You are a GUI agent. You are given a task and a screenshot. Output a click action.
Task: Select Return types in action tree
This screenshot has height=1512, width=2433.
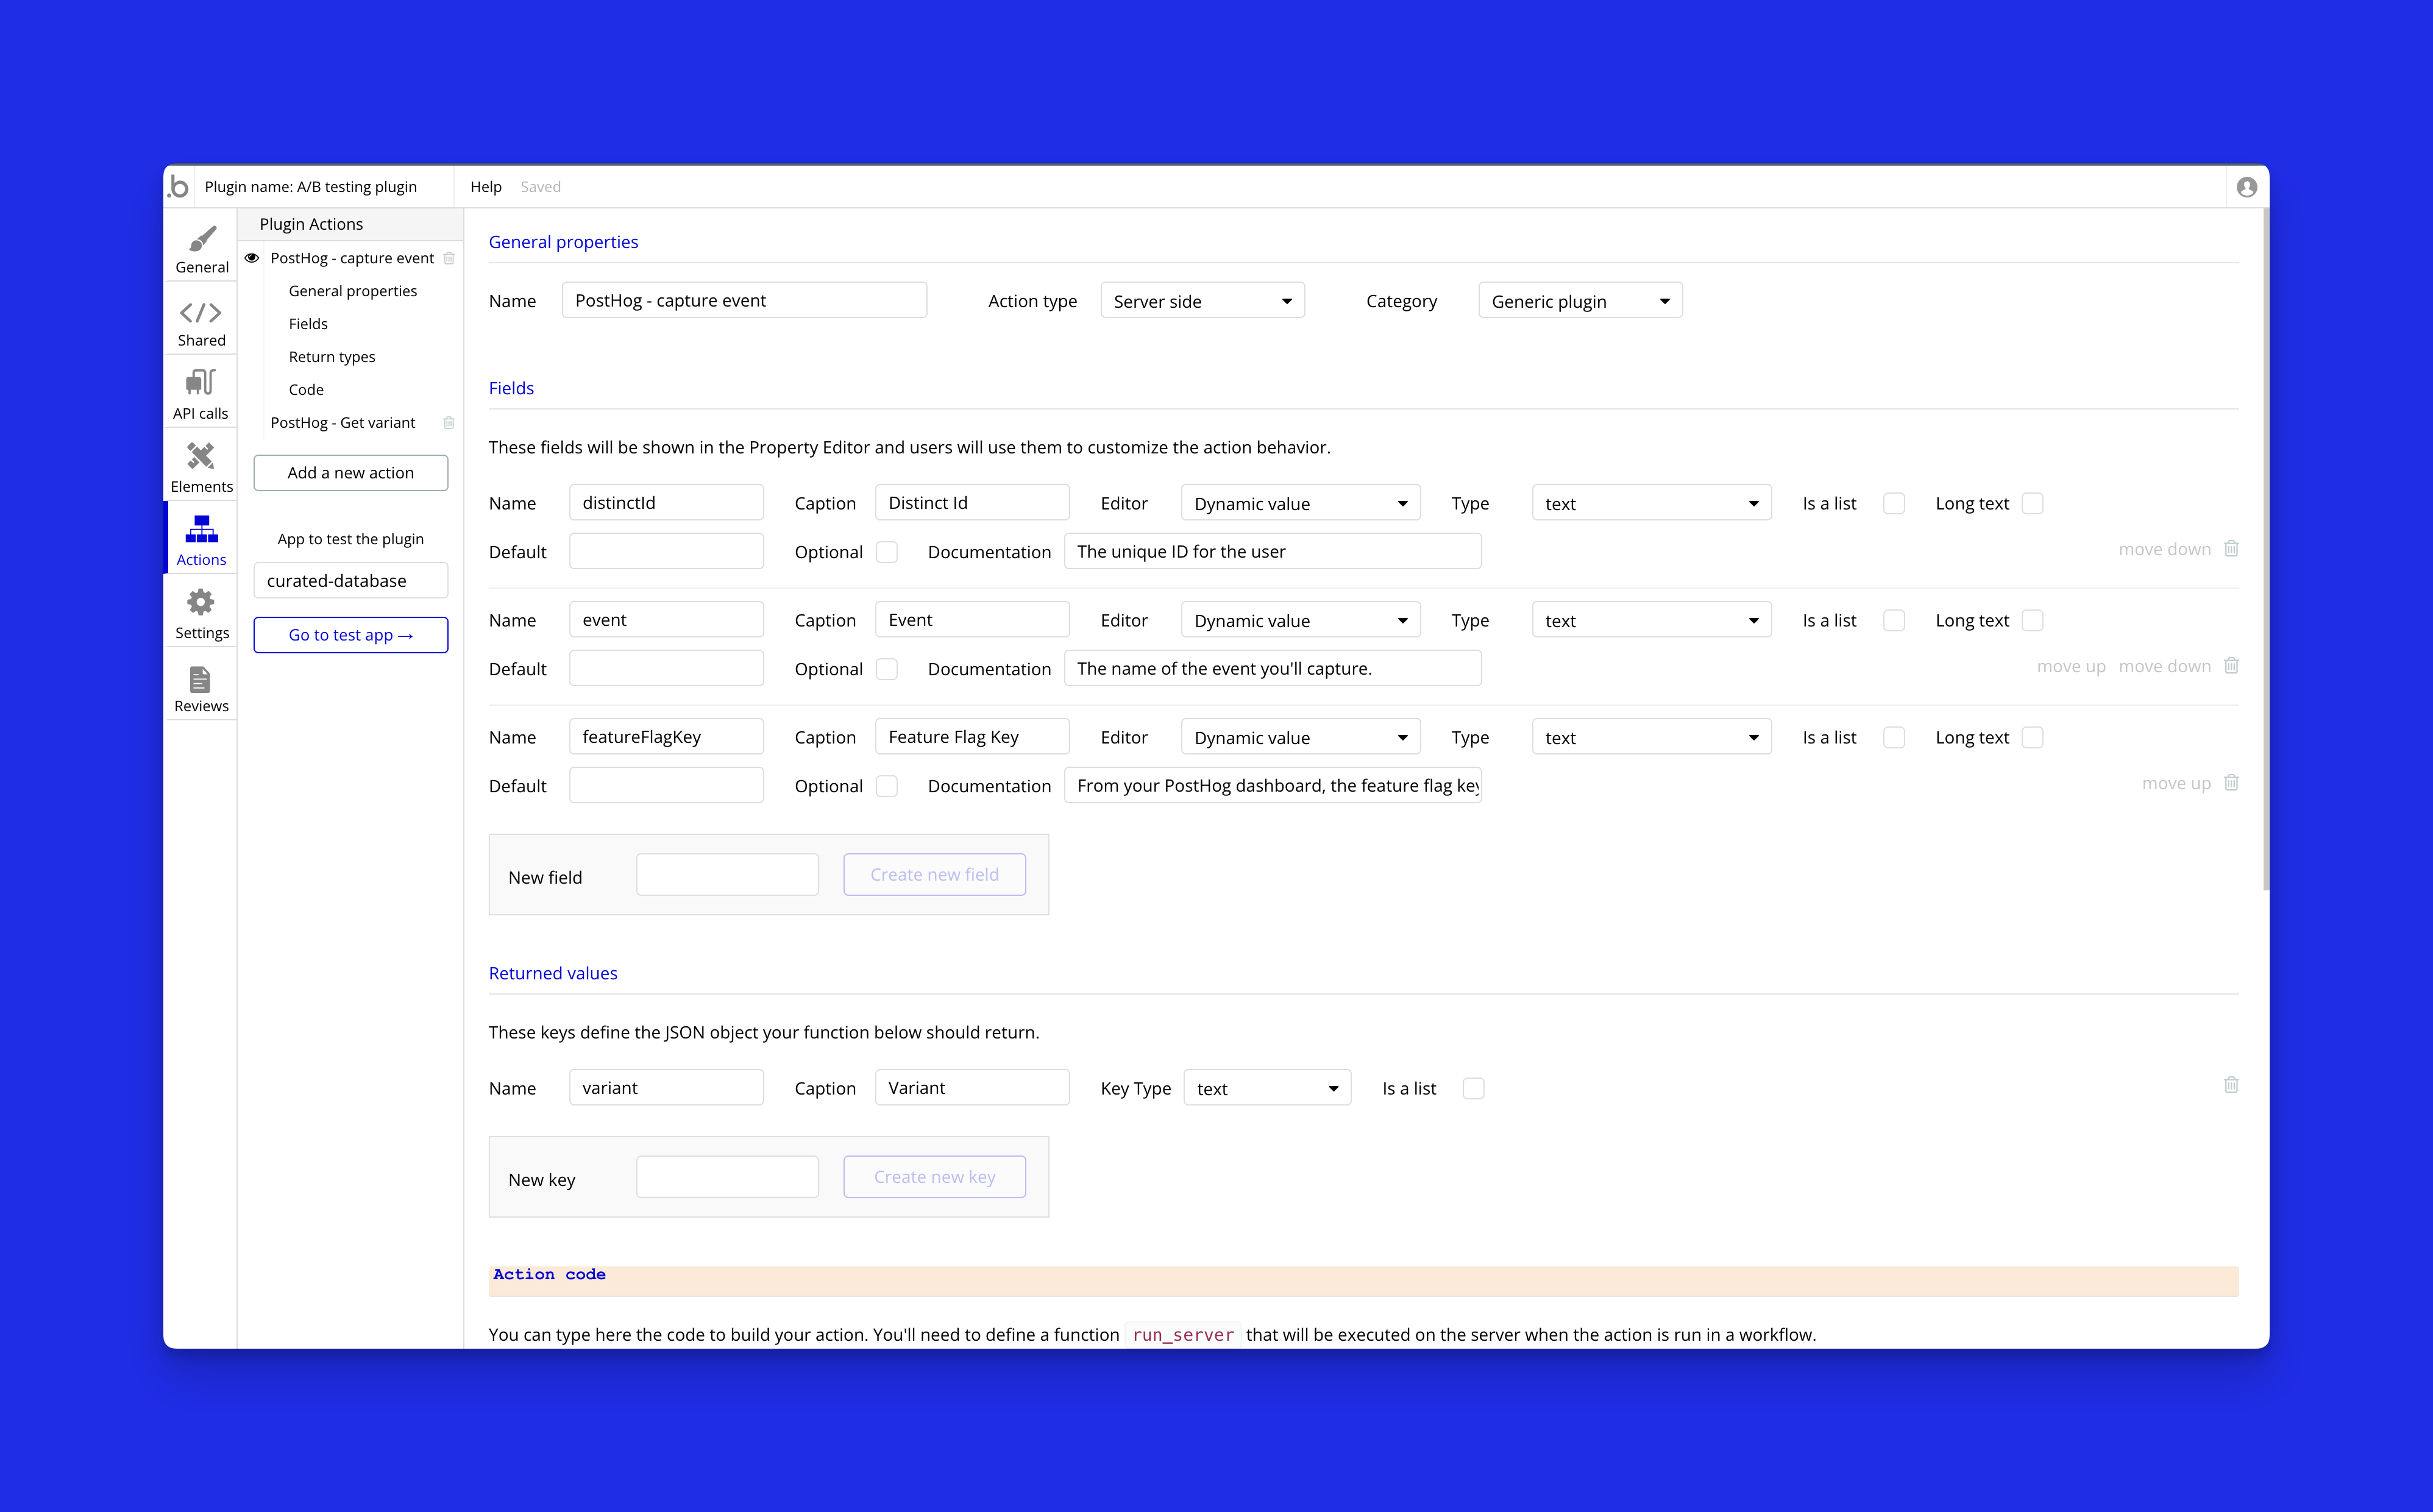(x=332, y=357)
